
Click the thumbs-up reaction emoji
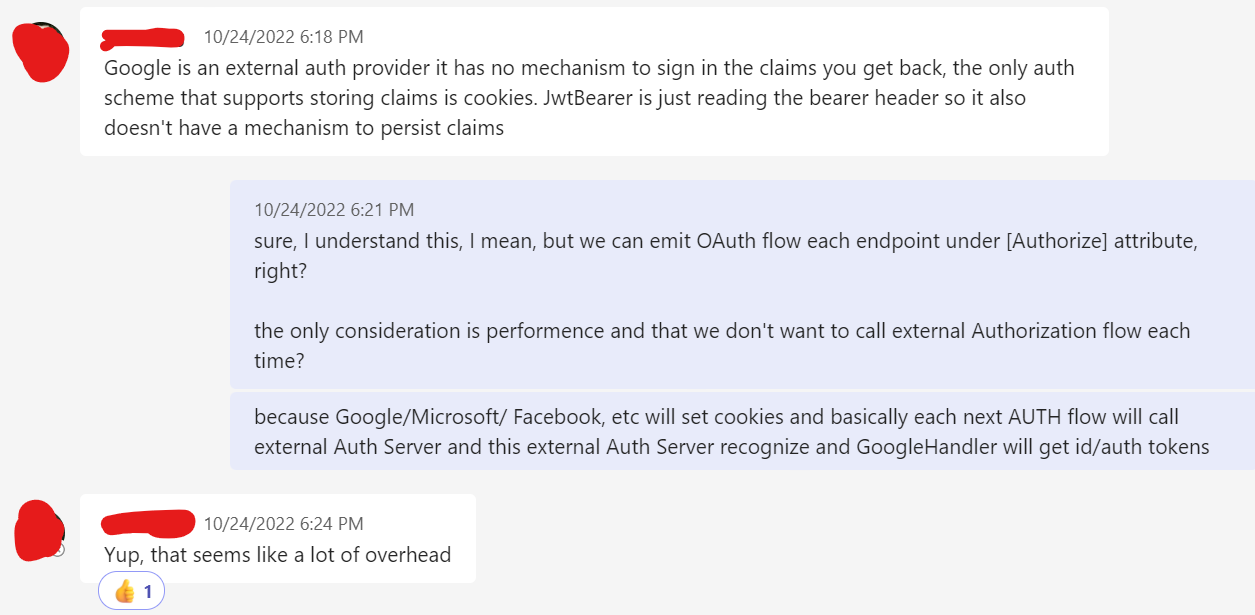[x=124, y=591]
